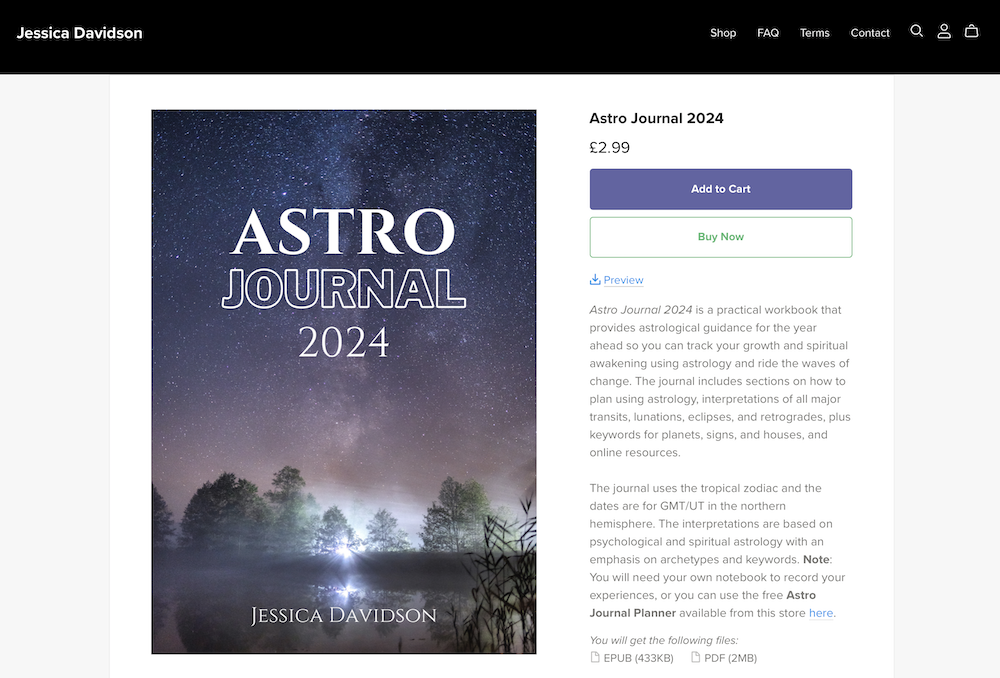This screenshot has width=1000, height=678.
Task: Click the account profile icon
Action: 944,31
